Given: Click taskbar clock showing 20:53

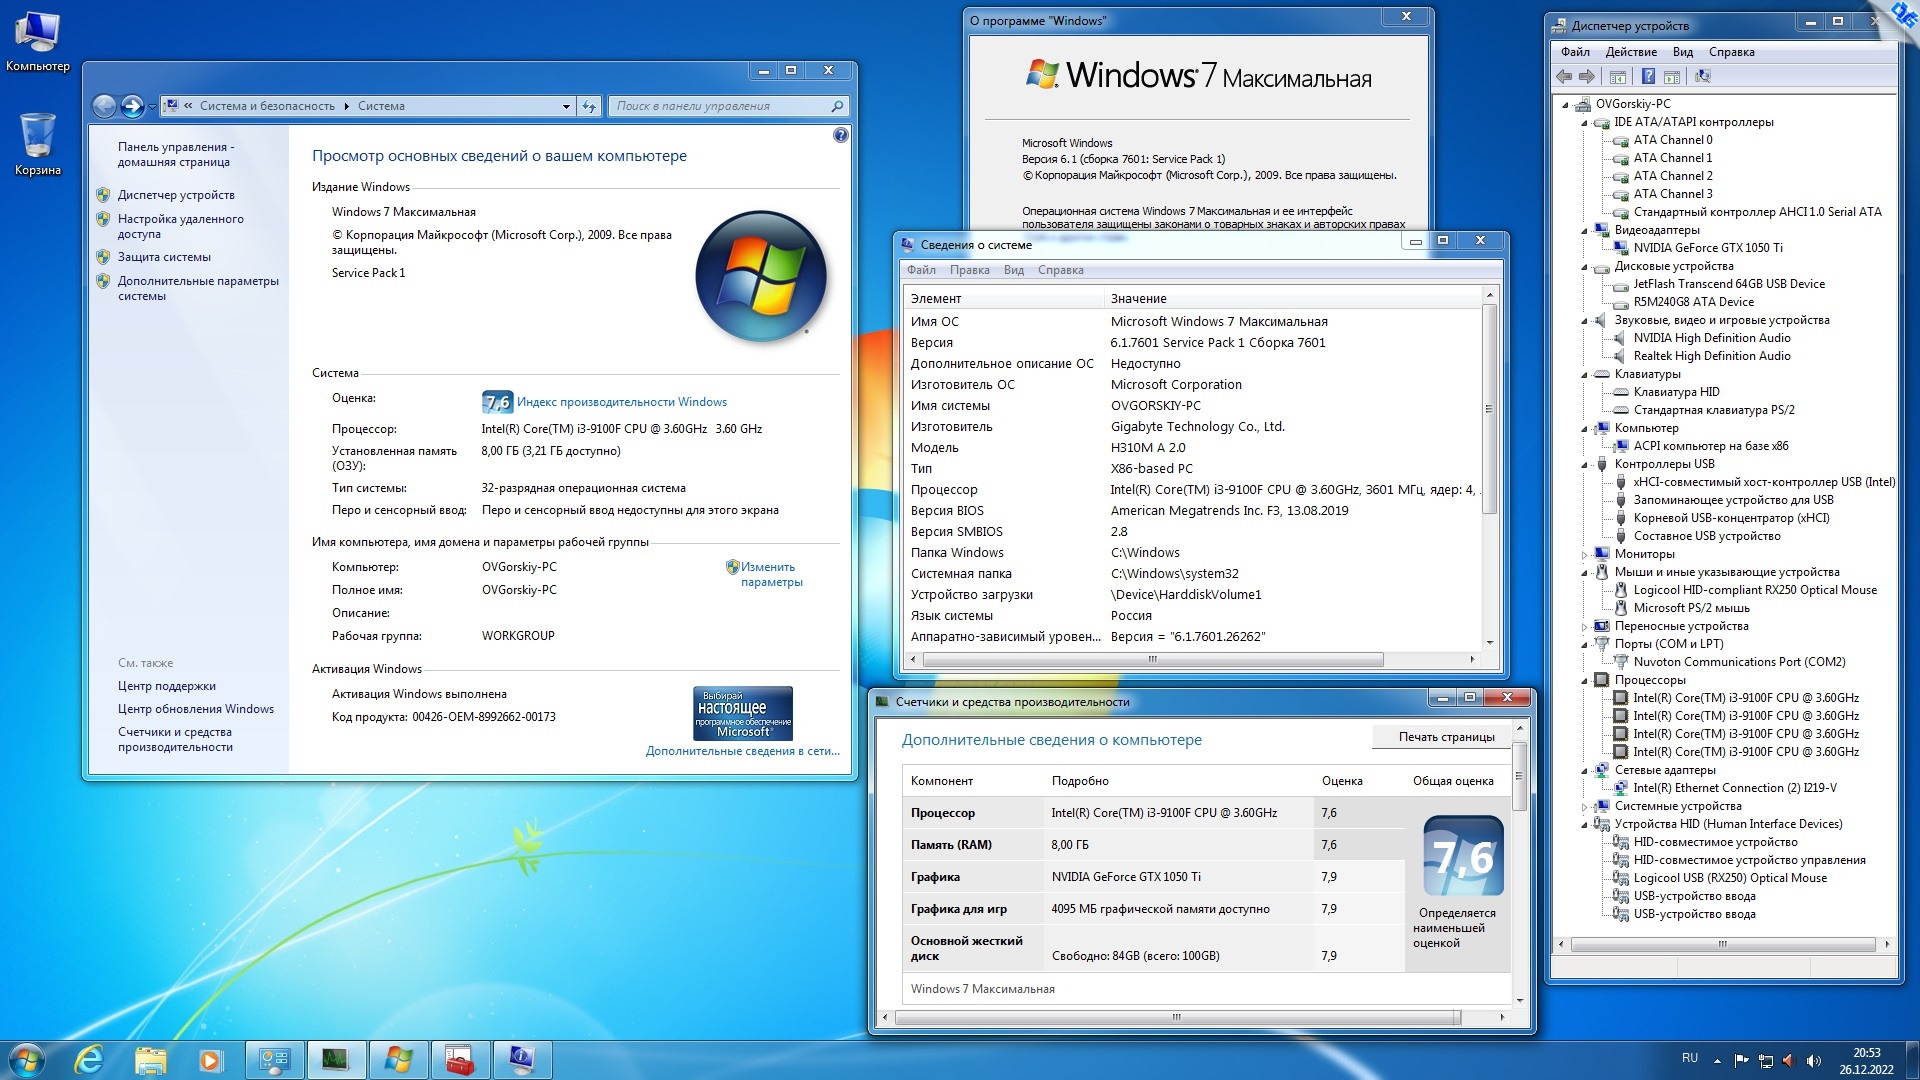Looking at the screenshot, I should pos(1866,1061).
